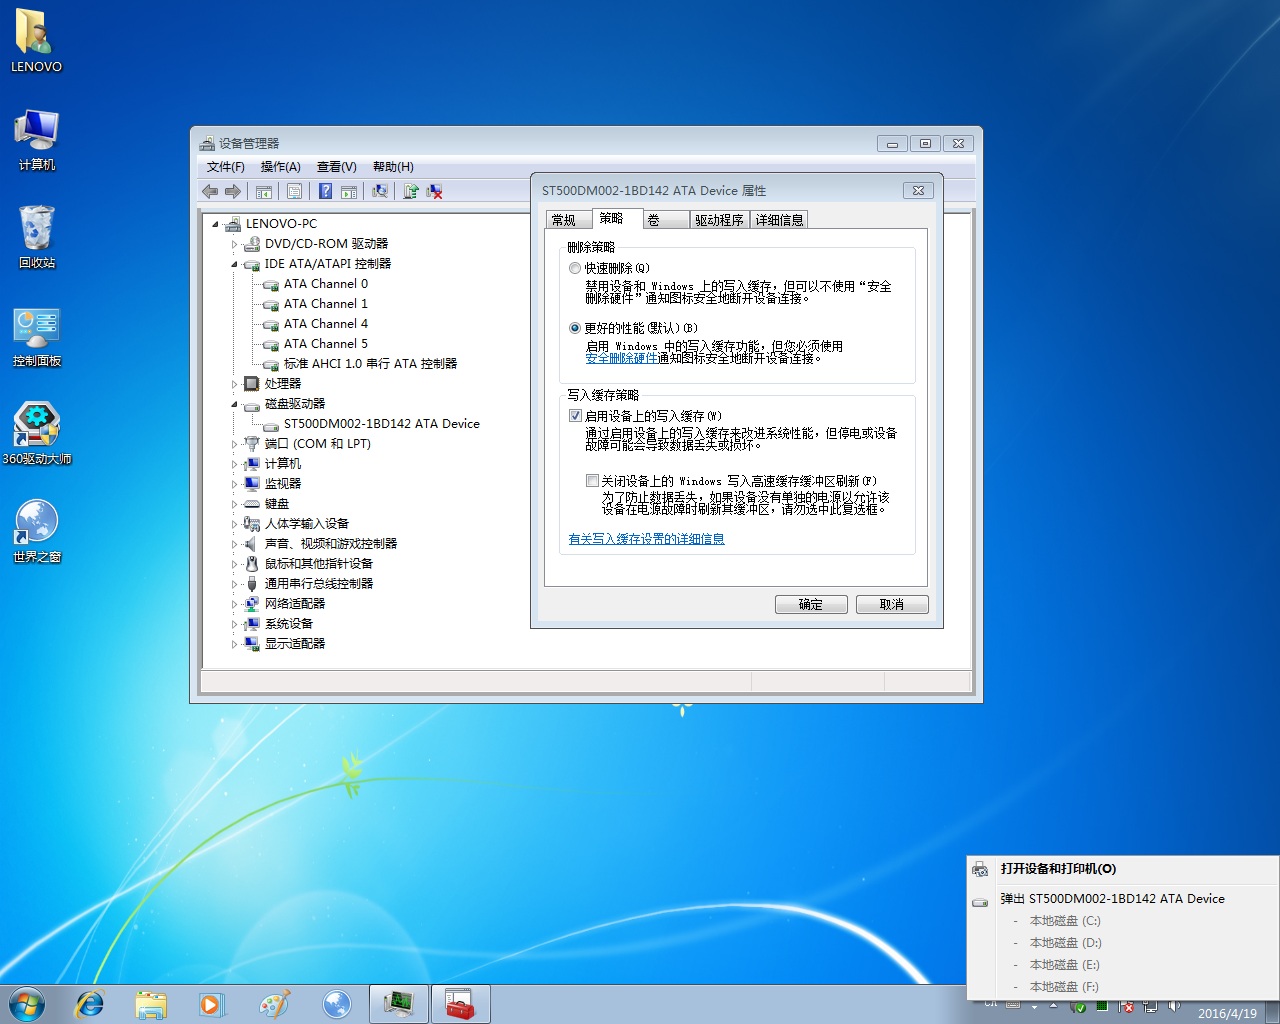This screenshot has height=1024, width=1280.
Task: Click the network icon in system tray
Action: (1151, 1007)
